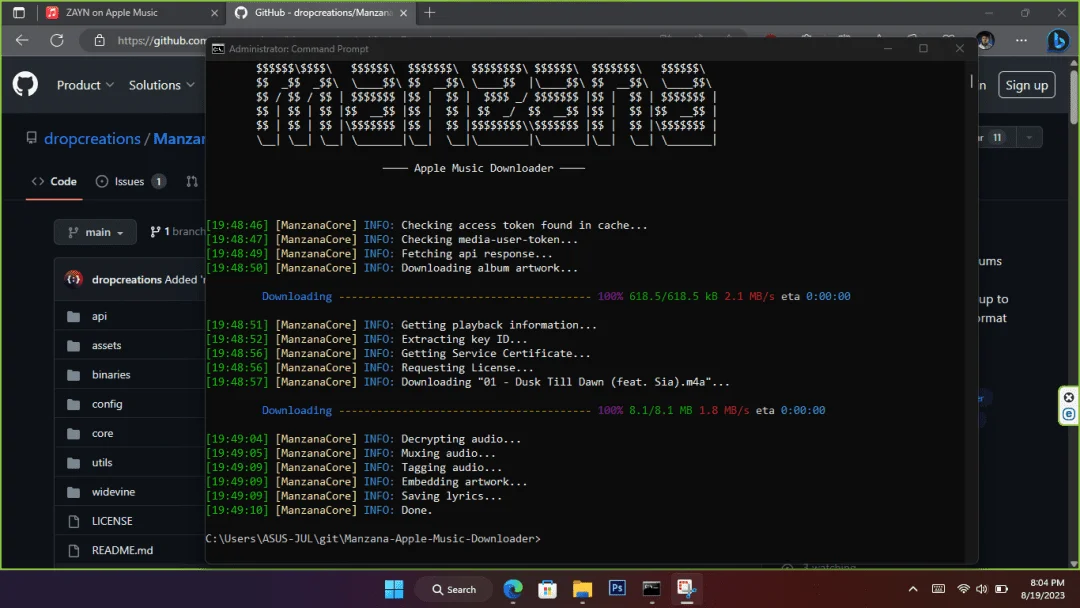Open the browser profile avatar

click(x=985, y=41)
